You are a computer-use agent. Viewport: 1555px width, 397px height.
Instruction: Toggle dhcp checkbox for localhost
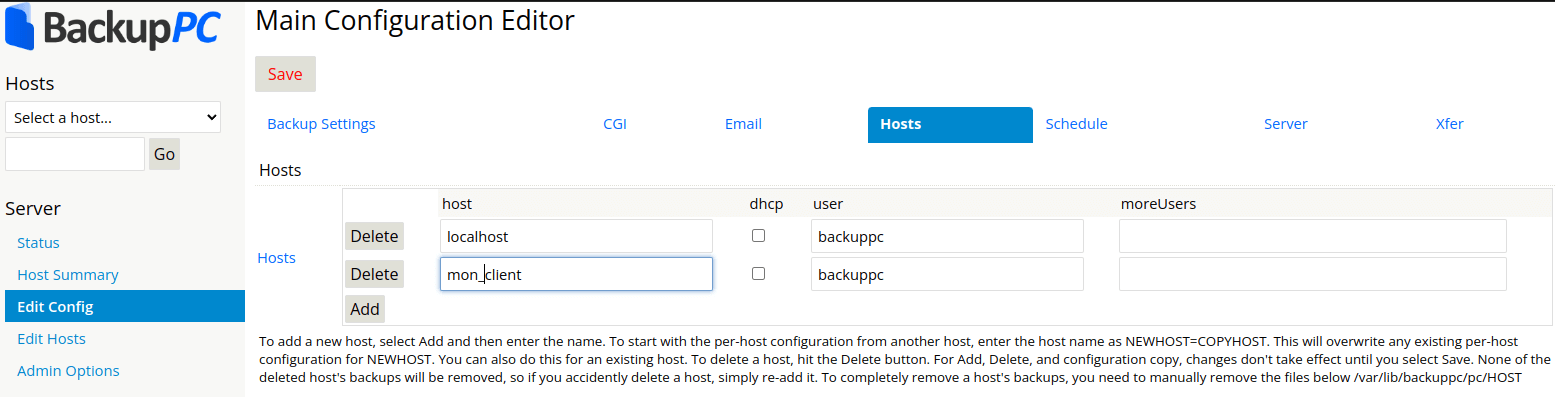click(x=758, y=236)
